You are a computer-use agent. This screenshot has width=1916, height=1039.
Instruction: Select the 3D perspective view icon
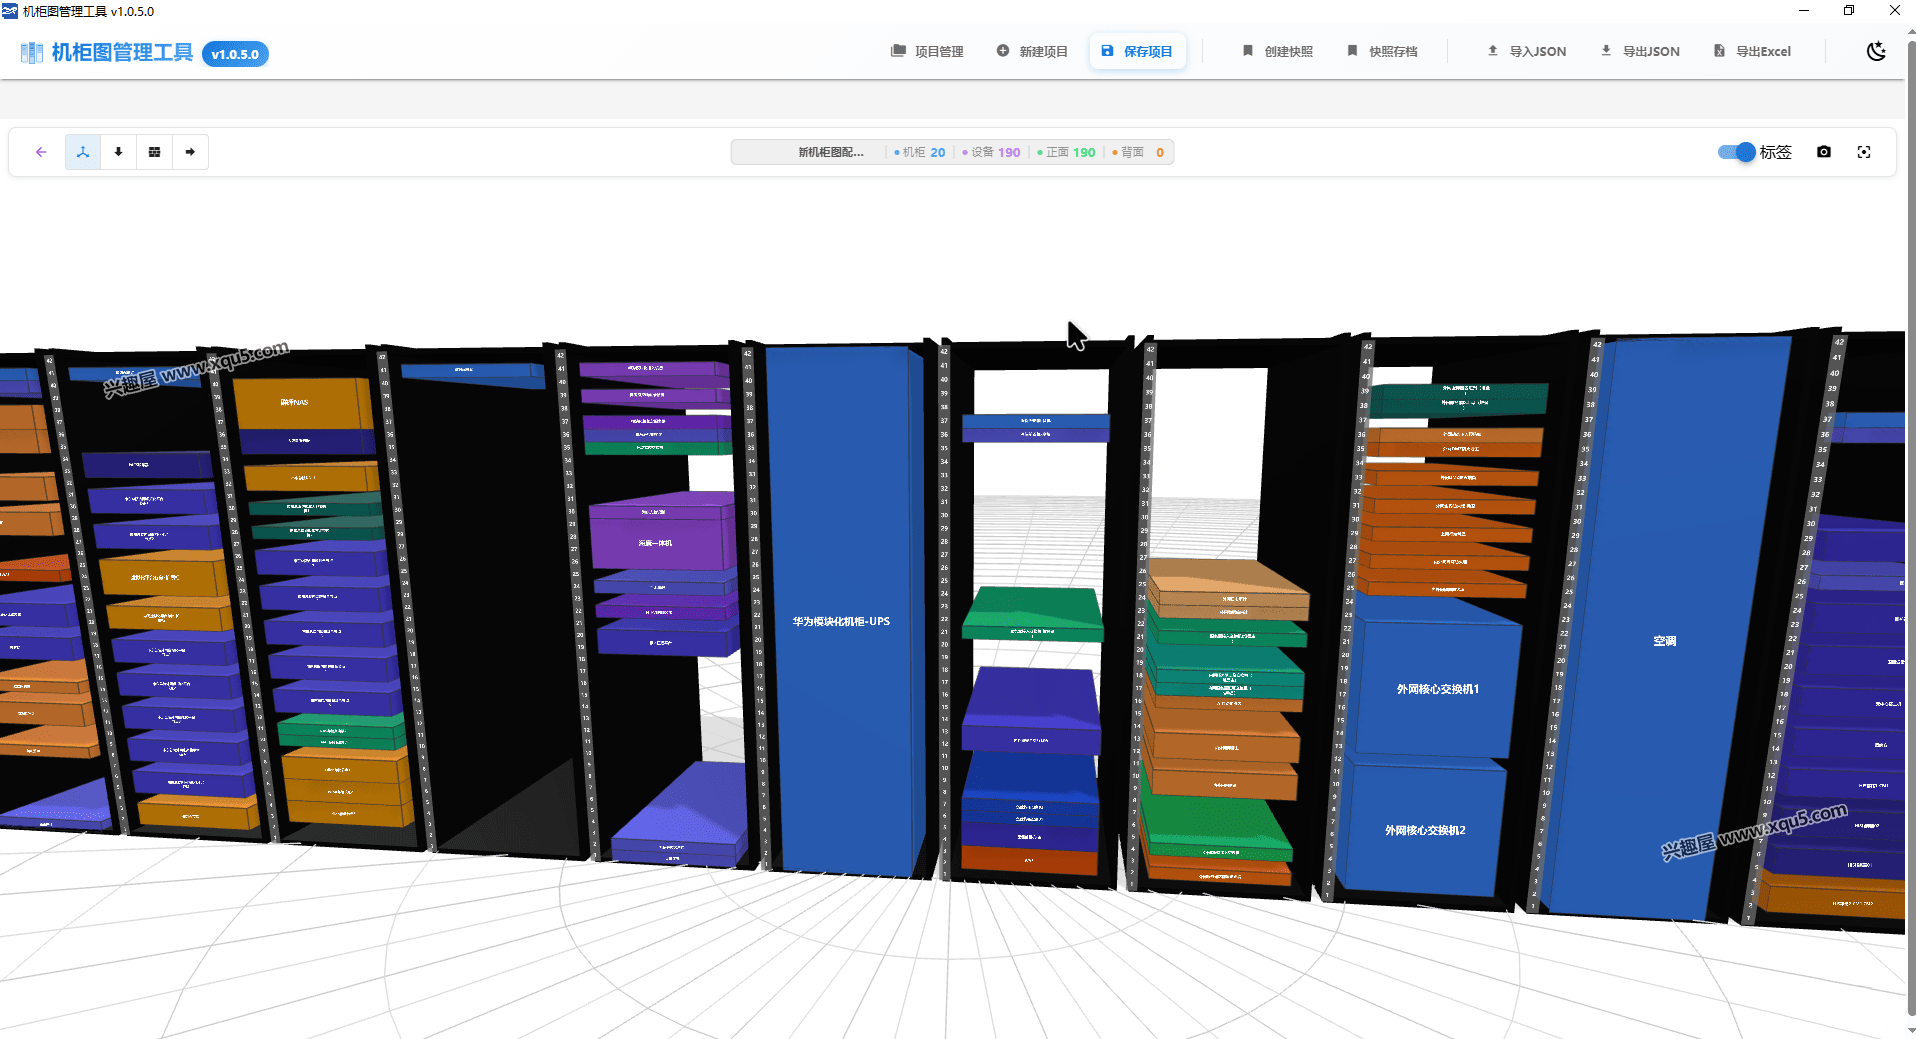pyautogui.click(x=83, y=152)
